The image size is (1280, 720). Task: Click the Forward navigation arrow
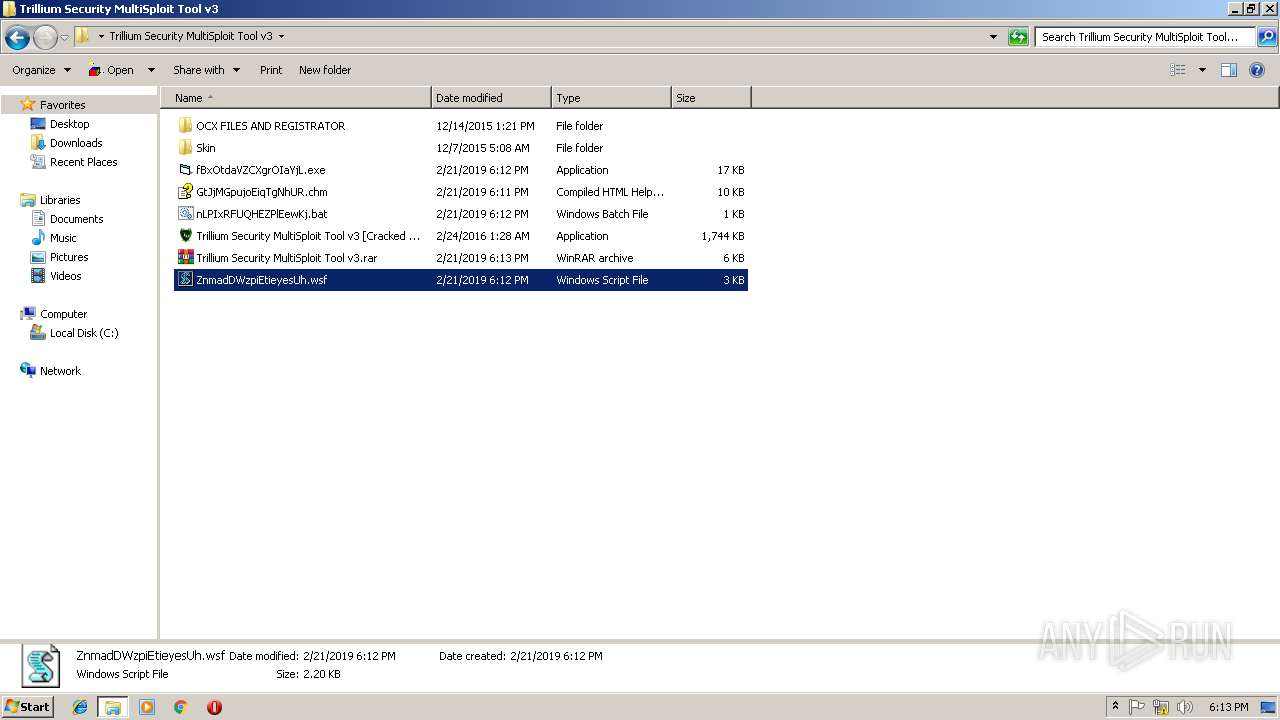pos(45,38)
